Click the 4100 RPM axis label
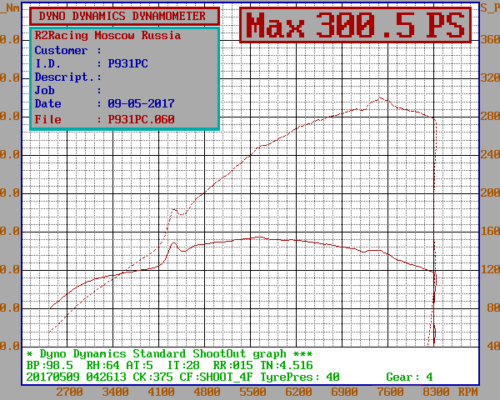Image resolution: width=500 pixels, height=400 pixels. pyautogui.click(x=161, y=392)
